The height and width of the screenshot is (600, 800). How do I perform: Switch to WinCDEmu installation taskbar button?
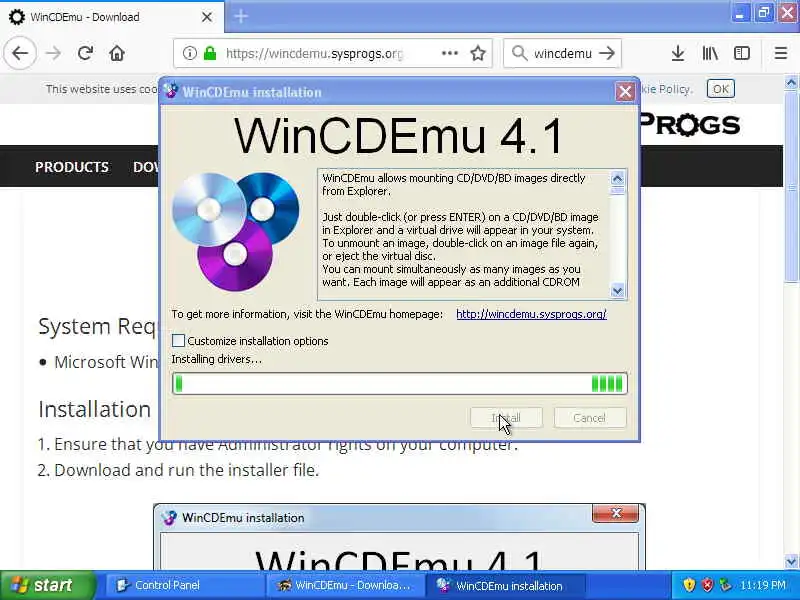pos(505,585)
